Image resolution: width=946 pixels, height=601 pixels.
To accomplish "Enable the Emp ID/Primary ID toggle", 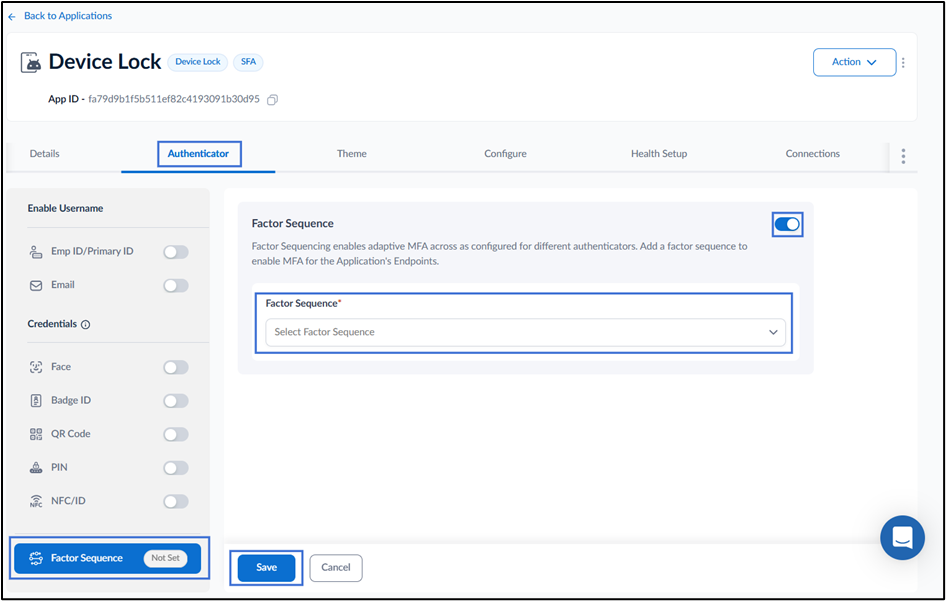I will (x=176, y=252).
